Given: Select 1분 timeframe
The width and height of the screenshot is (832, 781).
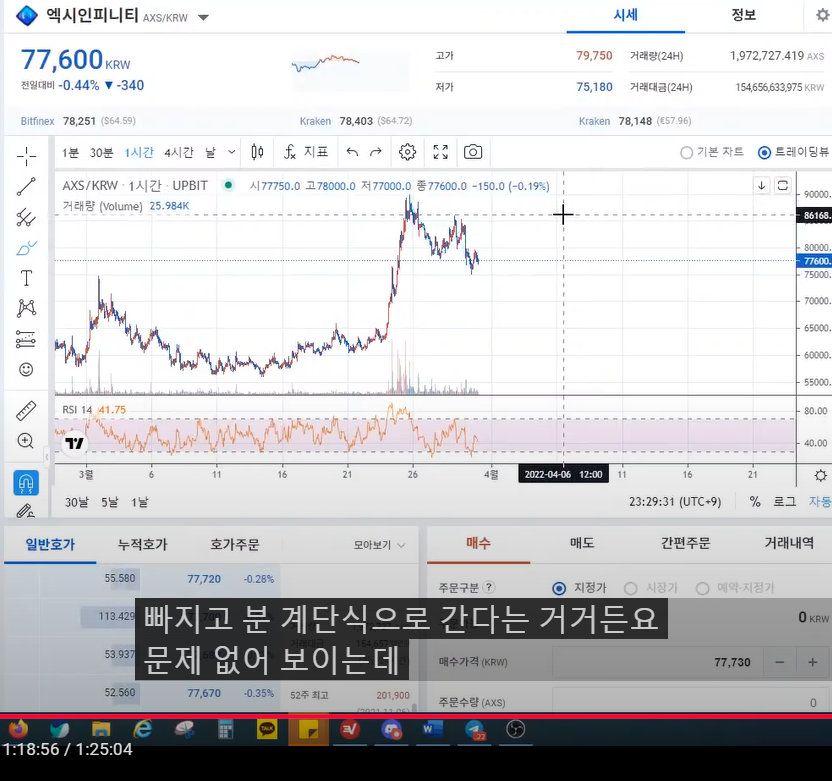Looking at the screenshot, I should pyautogui.click(x=70, y=153).
